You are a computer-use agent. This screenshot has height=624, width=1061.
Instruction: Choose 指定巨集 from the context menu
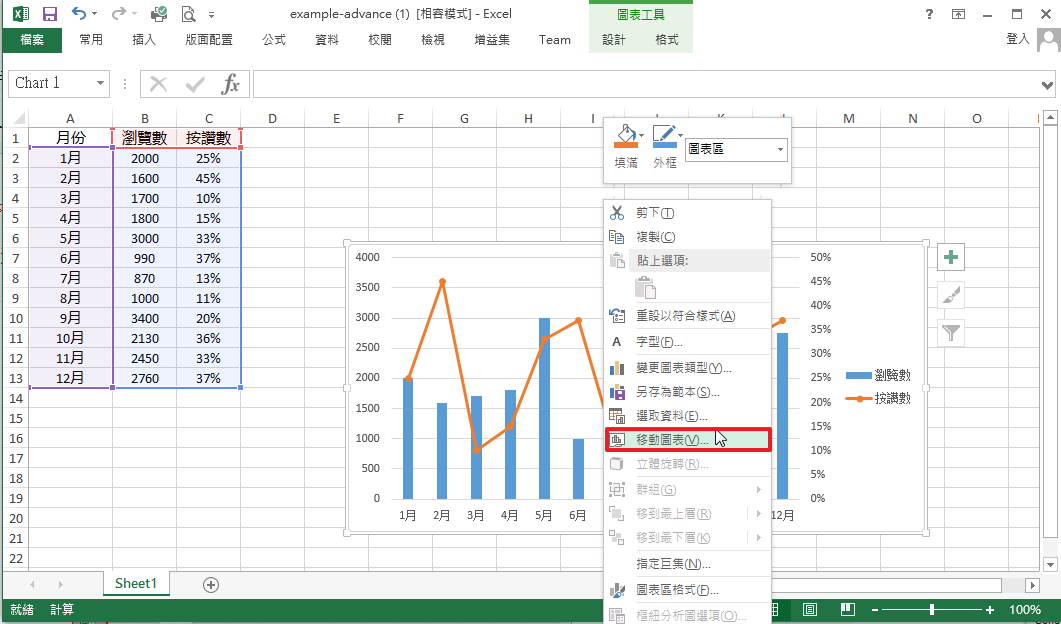pyautogui.click(x=687, y=564)
